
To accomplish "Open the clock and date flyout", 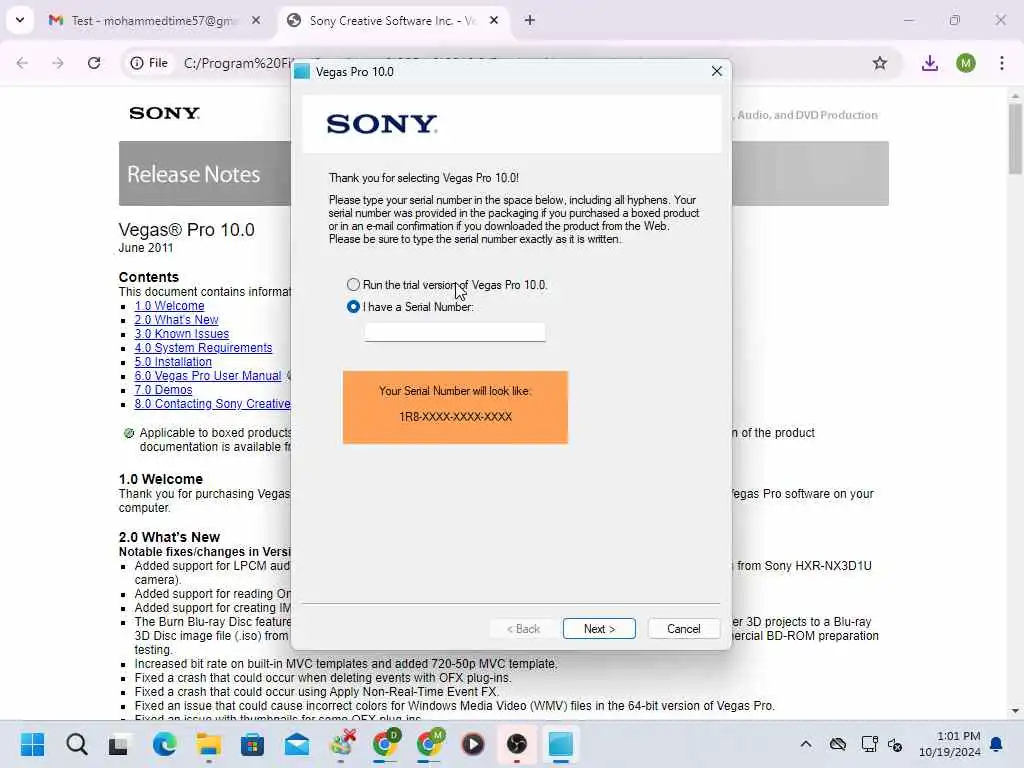I will coord(949,744).
